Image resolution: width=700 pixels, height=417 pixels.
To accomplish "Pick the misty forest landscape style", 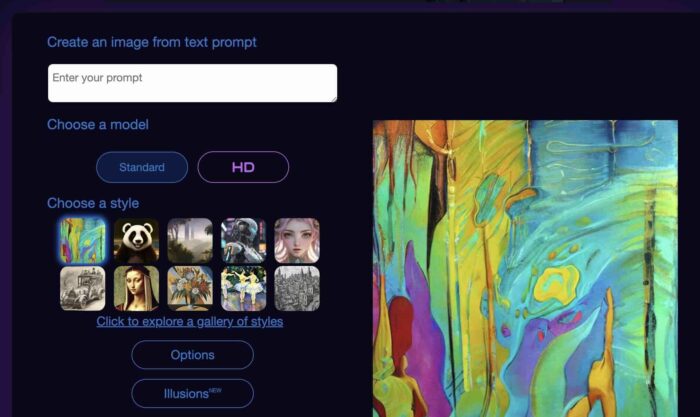I will [190, 240].
